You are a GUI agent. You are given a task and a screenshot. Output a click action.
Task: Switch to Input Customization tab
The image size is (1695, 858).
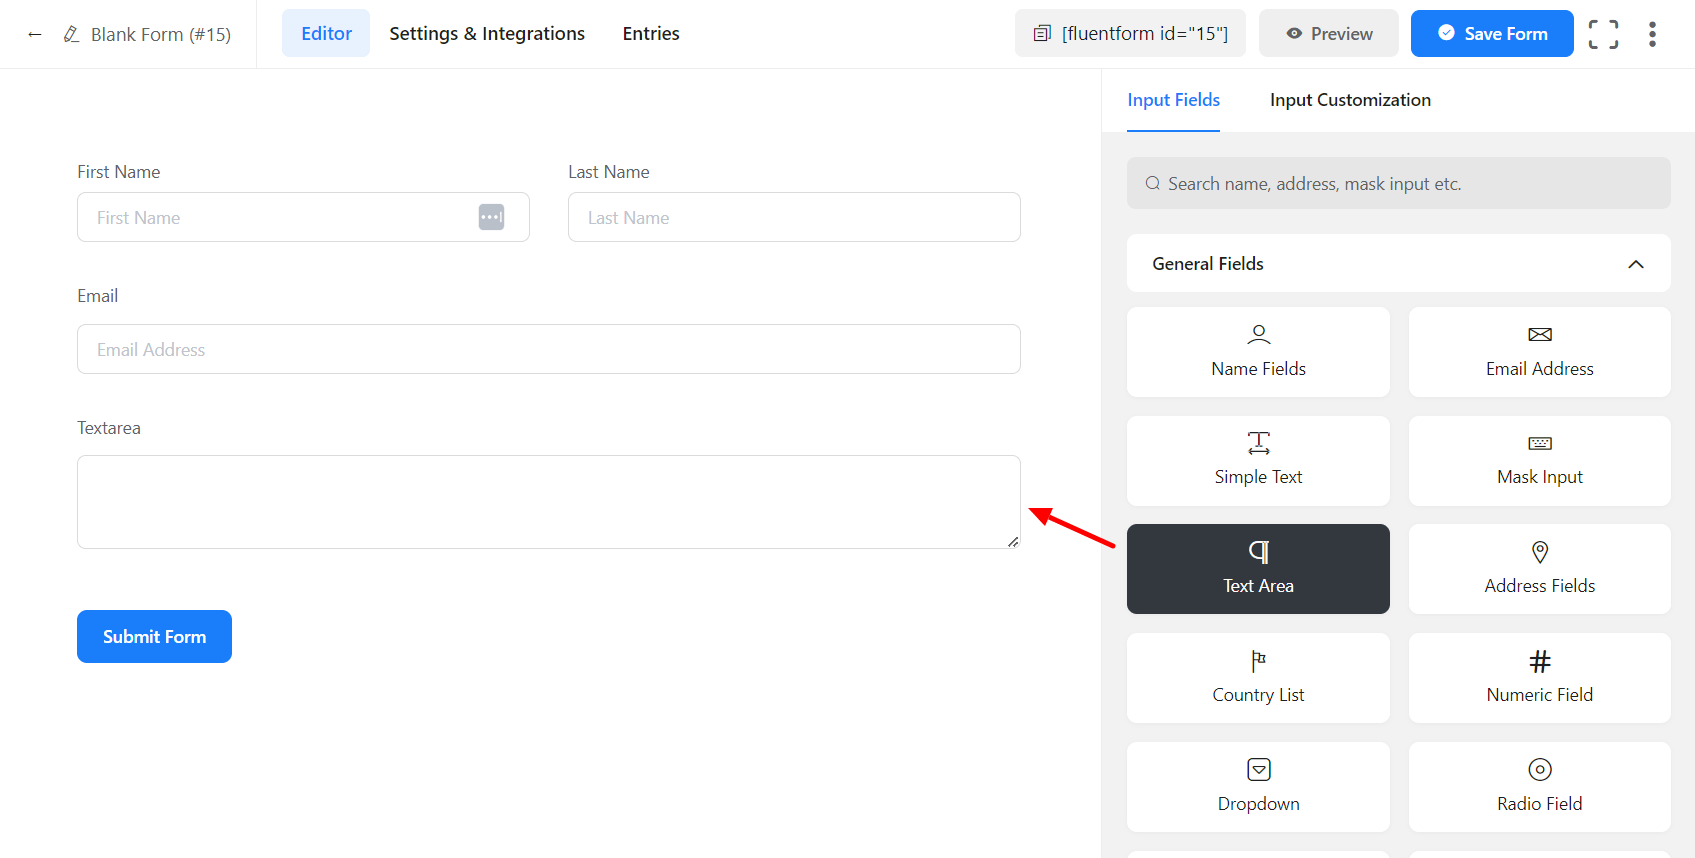(1350, 100)
